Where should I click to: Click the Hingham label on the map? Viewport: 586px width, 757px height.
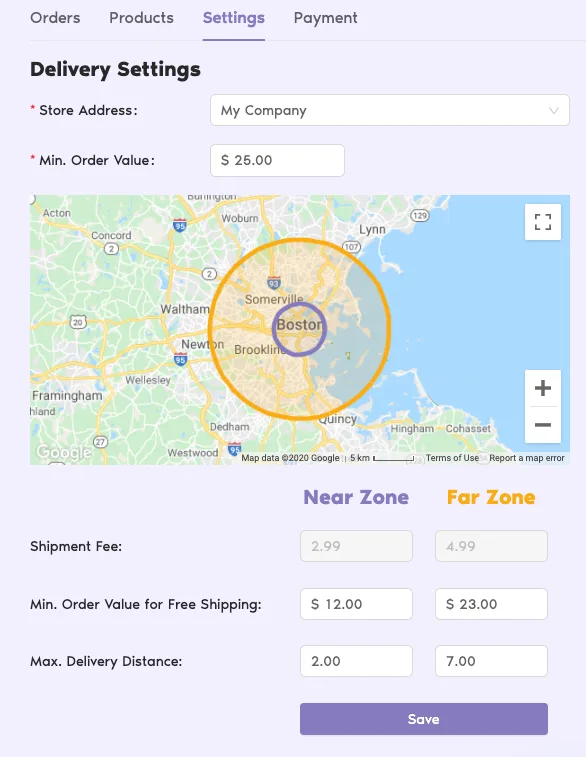click(412, 429)
